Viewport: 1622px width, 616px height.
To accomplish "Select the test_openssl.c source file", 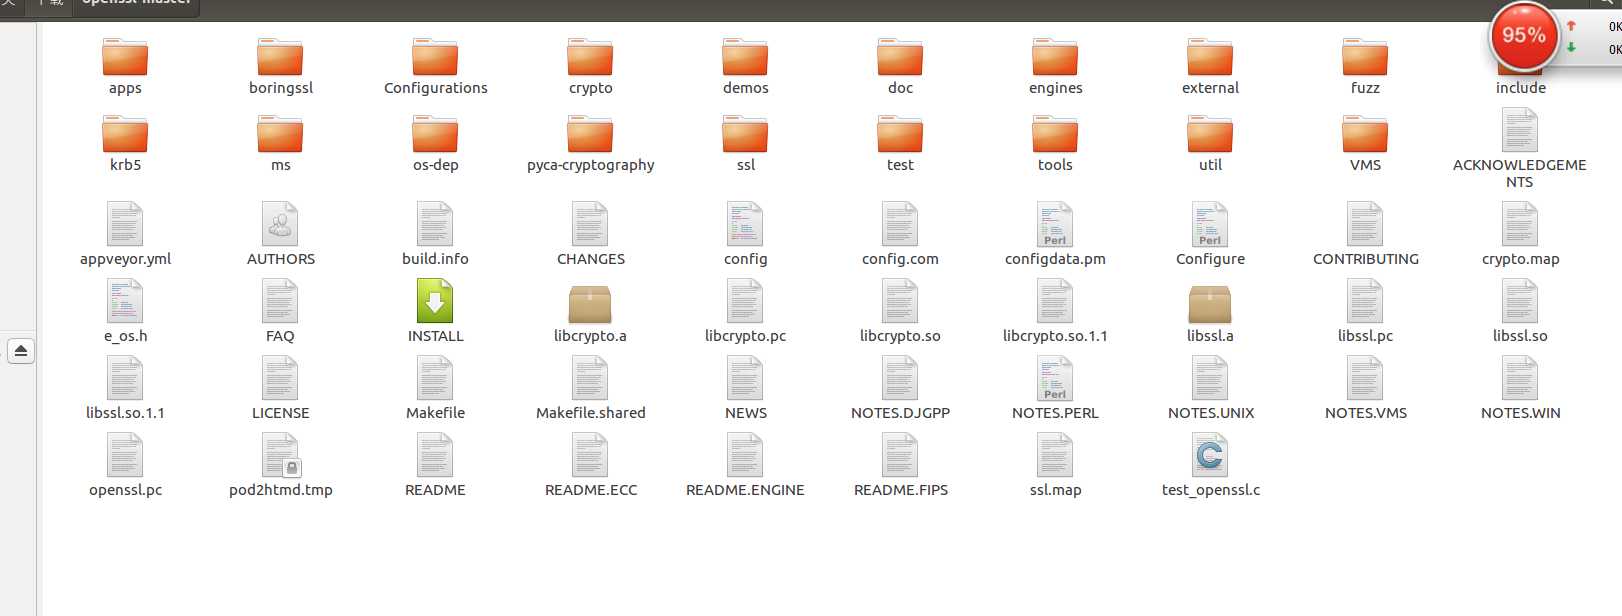I will [x=1210, y=455].
